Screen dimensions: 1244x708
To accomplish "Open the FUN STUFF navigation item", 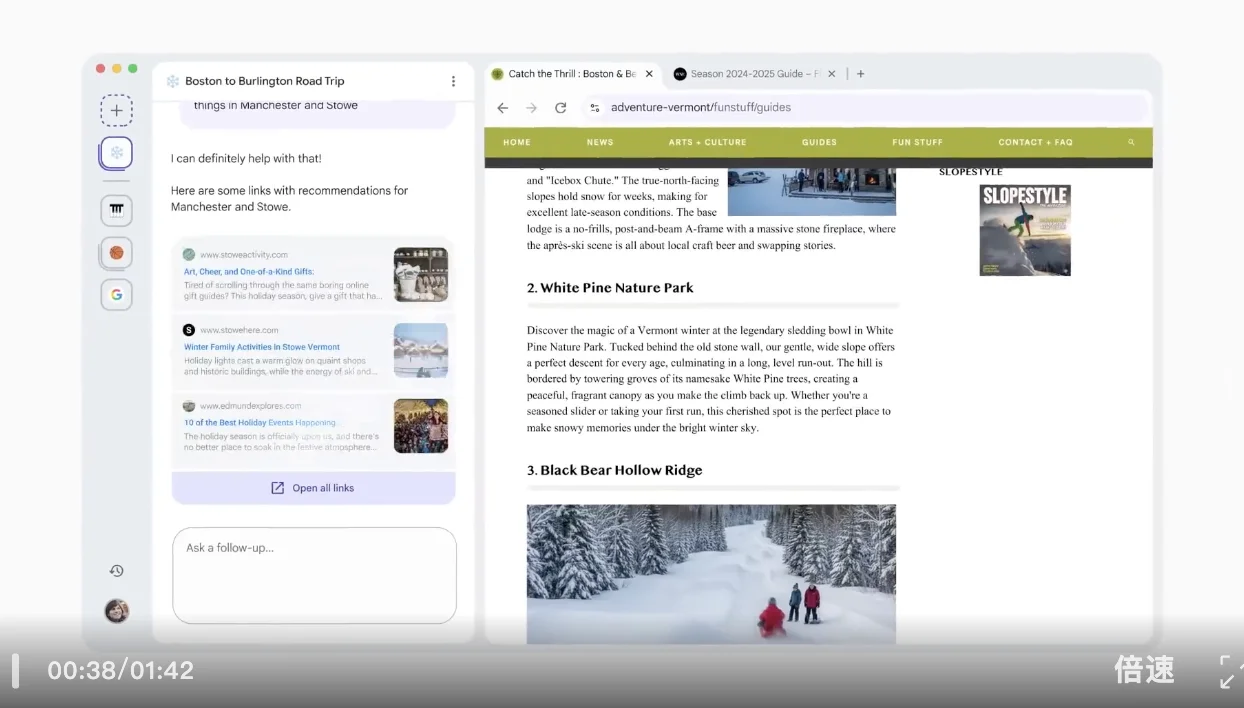I will pos(917,142).
